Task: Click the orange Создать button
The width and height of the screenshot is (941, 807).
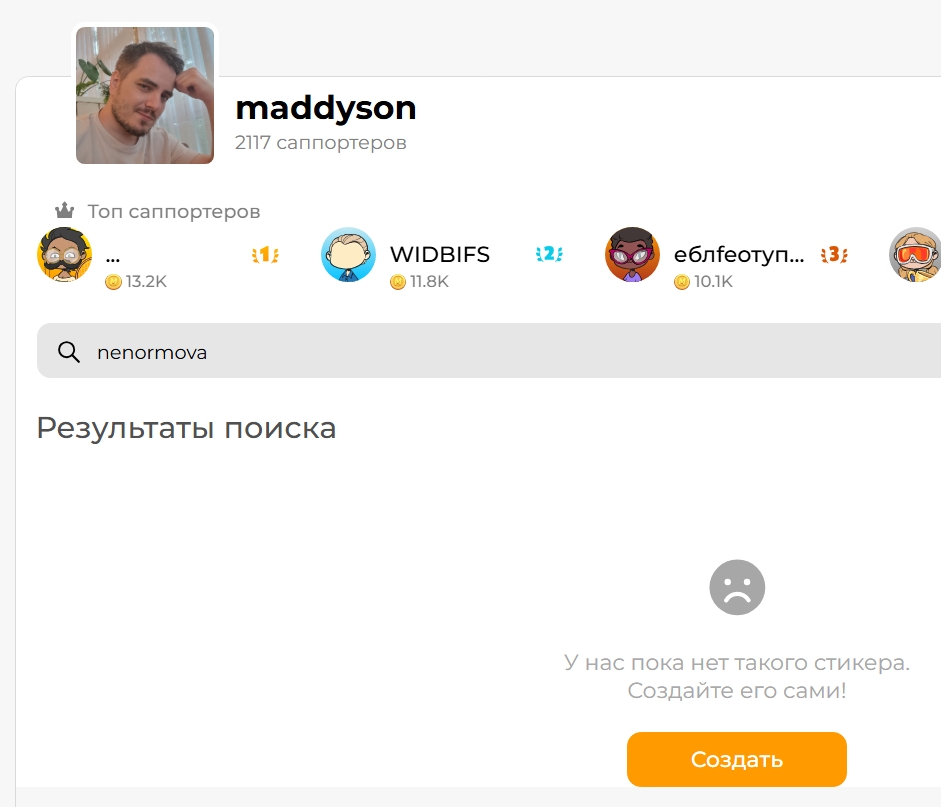Action: (736, 759)
